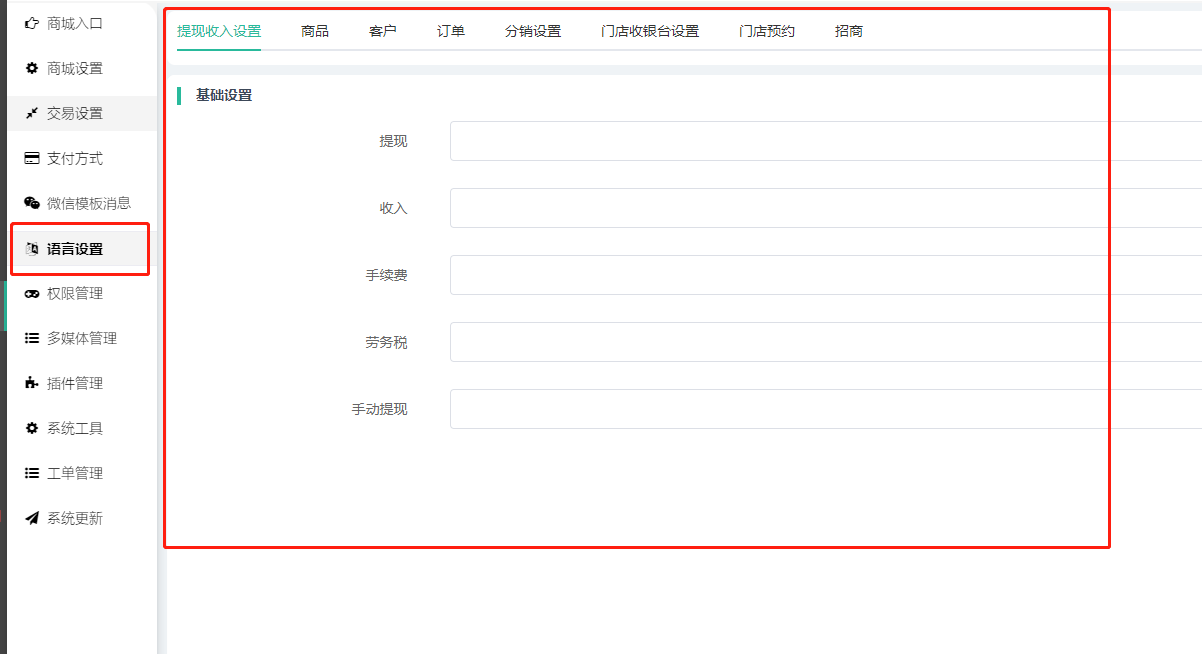
Task: Click the paper plane icon beside 系统更新
Action: (x=32, y=518)
